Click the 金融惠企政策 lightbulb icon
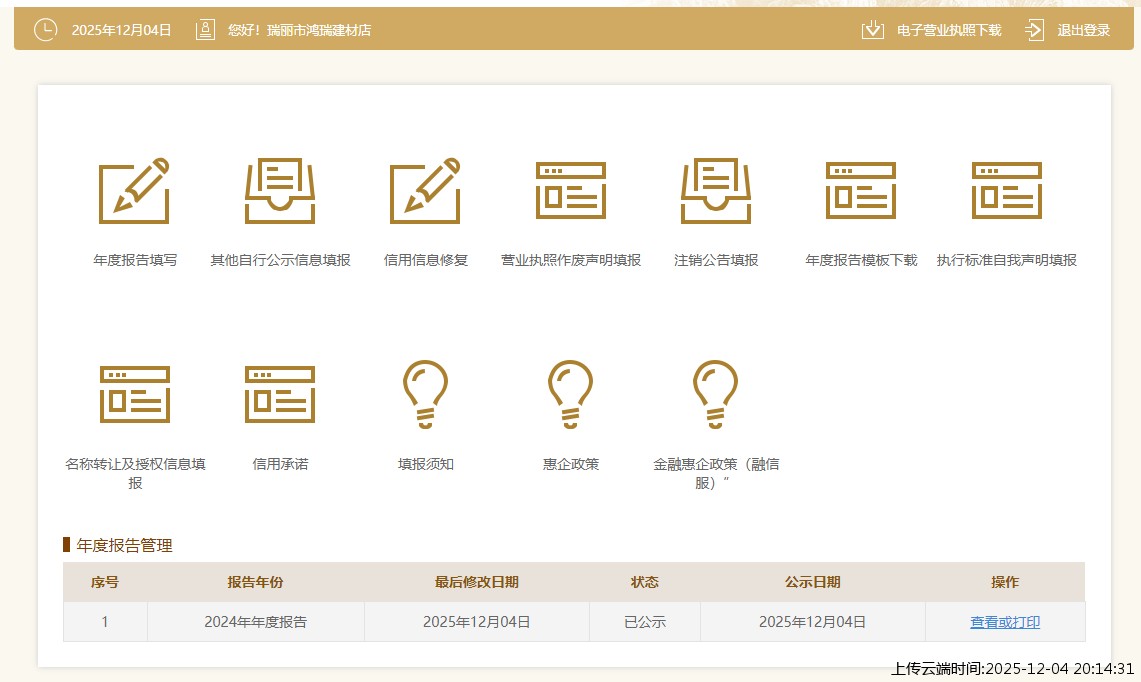The image size is (1141, 682). click(716, 394)
